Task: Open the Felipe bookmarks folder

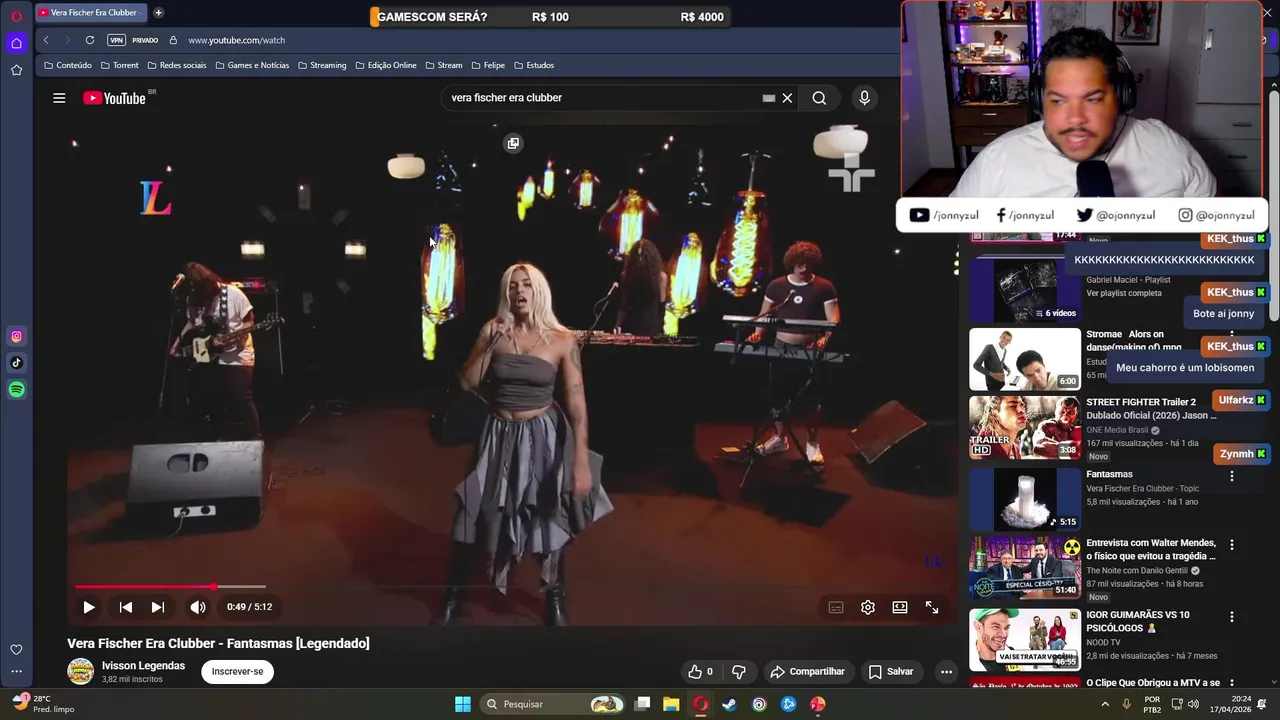Action: 488,65
